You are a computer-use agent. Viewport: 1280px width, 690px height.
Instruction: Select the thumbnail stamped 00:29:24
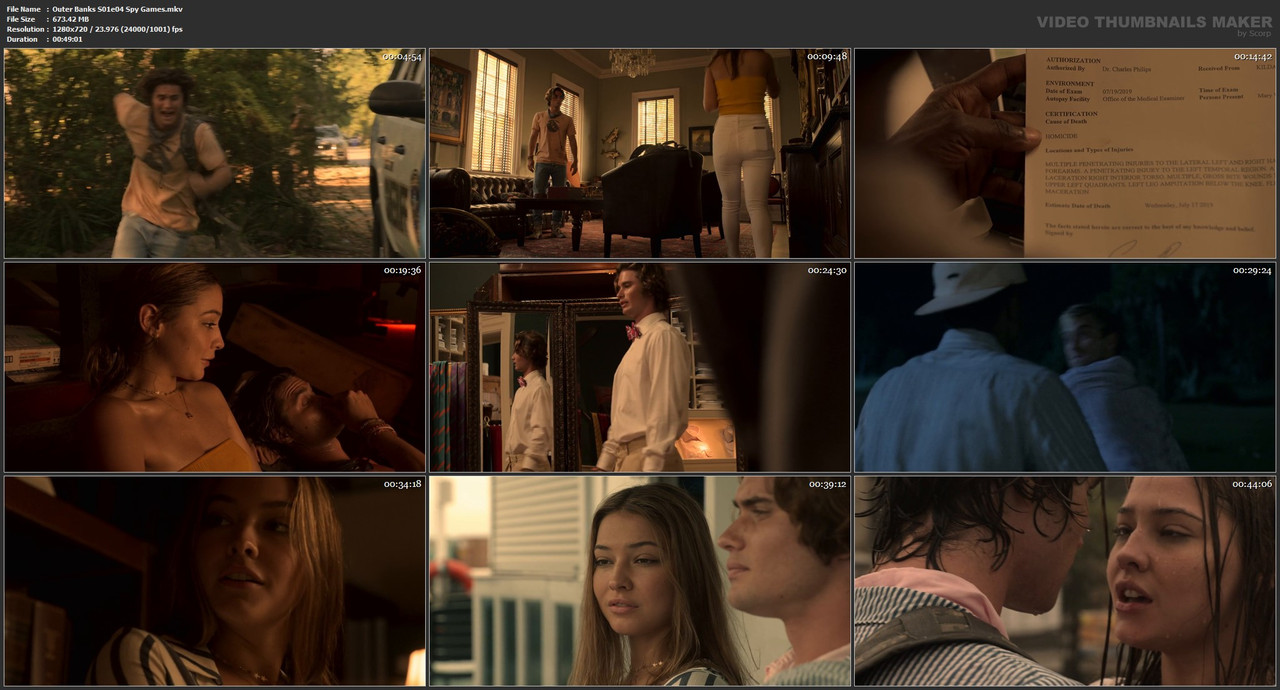pos(1065,367)
